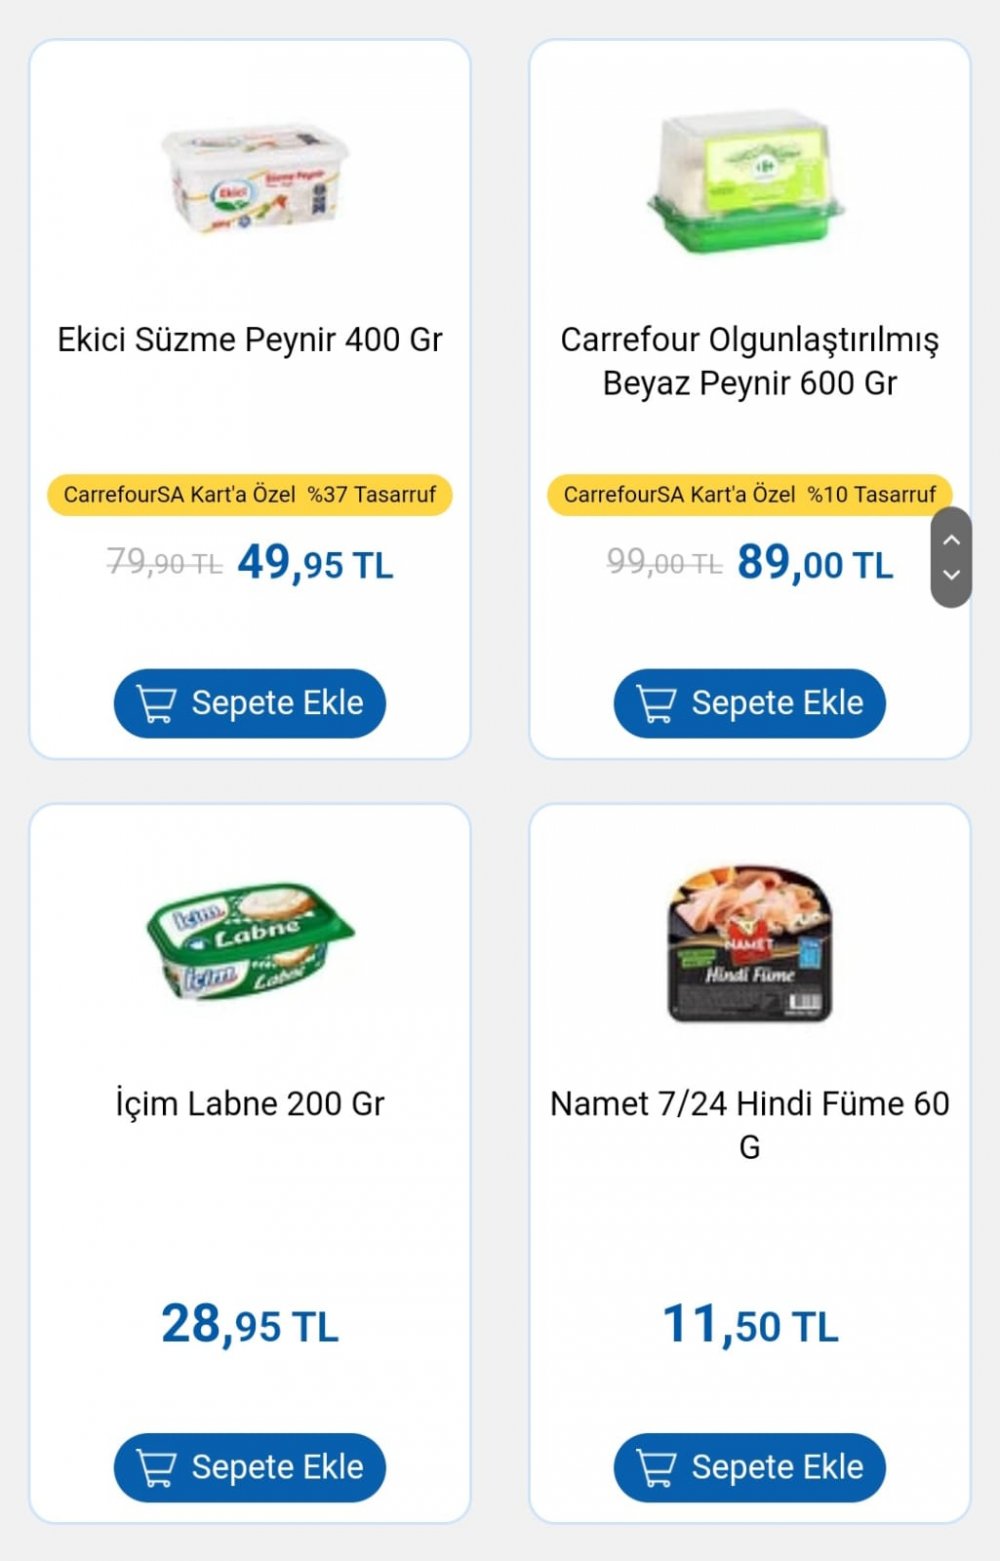Open Carrefour Beyaz Peynir product image

(745, 180)
